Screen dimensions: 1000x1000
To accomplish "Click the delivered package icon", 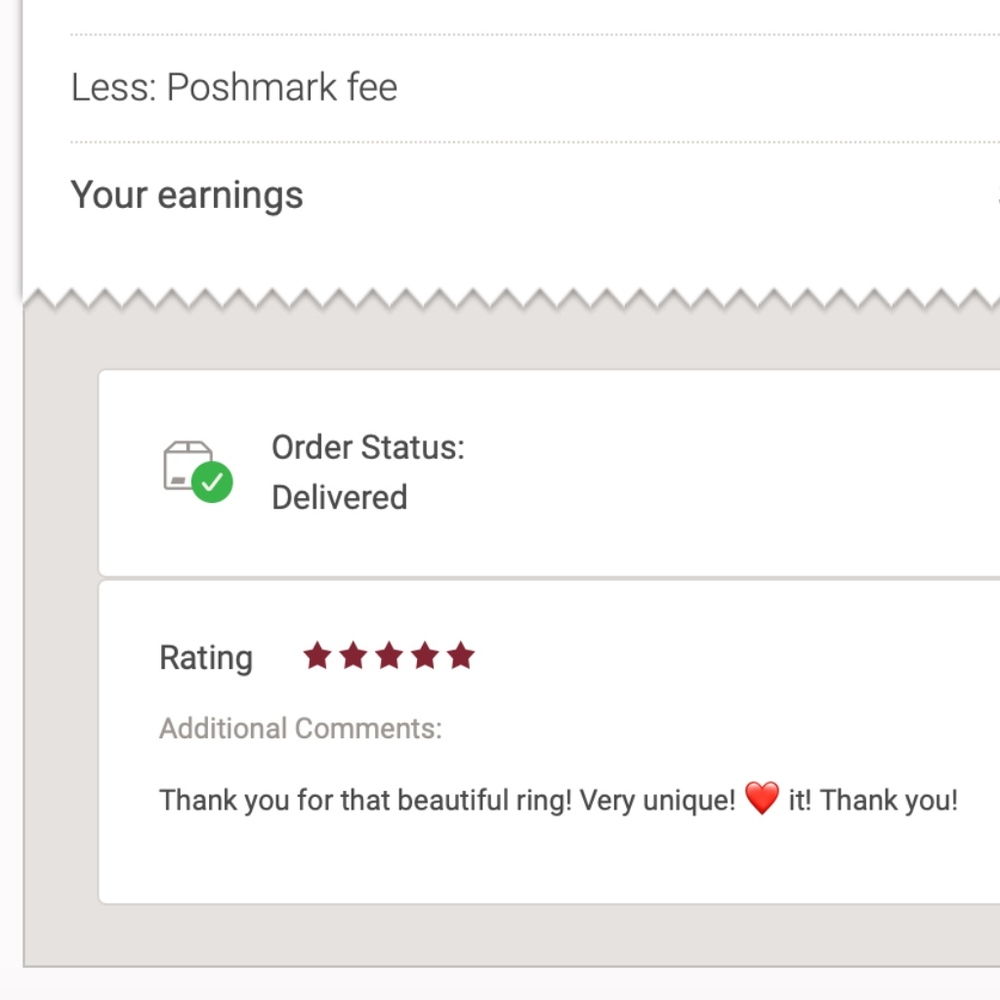I will point(198,471).
